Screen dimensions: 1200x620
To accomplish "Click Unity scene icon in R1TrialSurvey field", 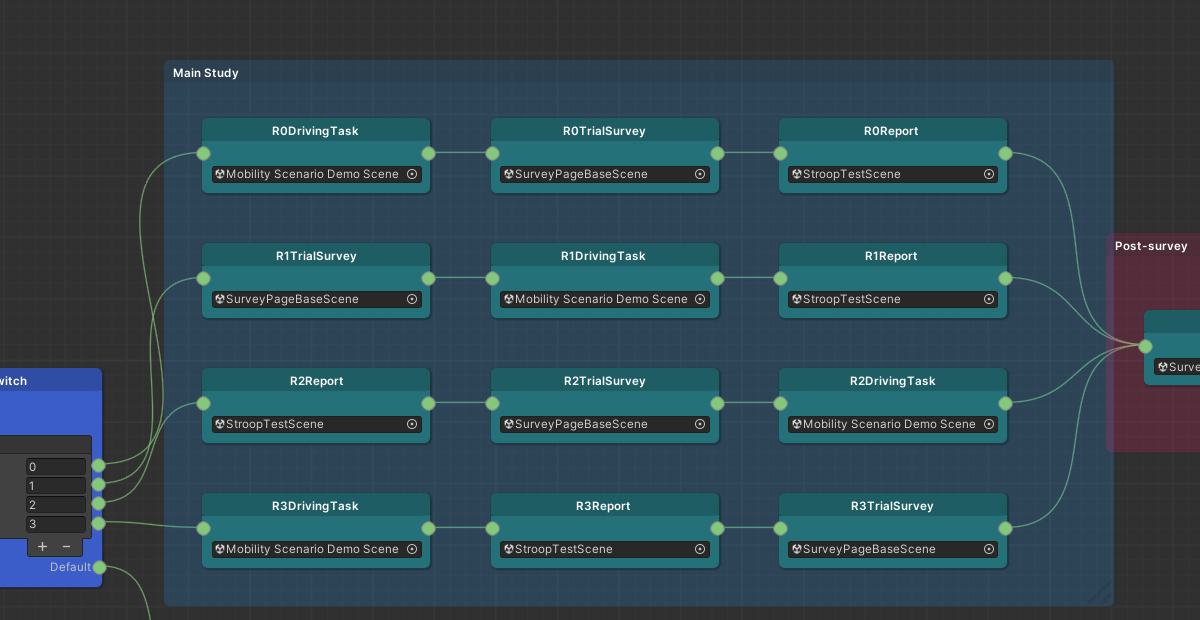I will coord(220,299).
